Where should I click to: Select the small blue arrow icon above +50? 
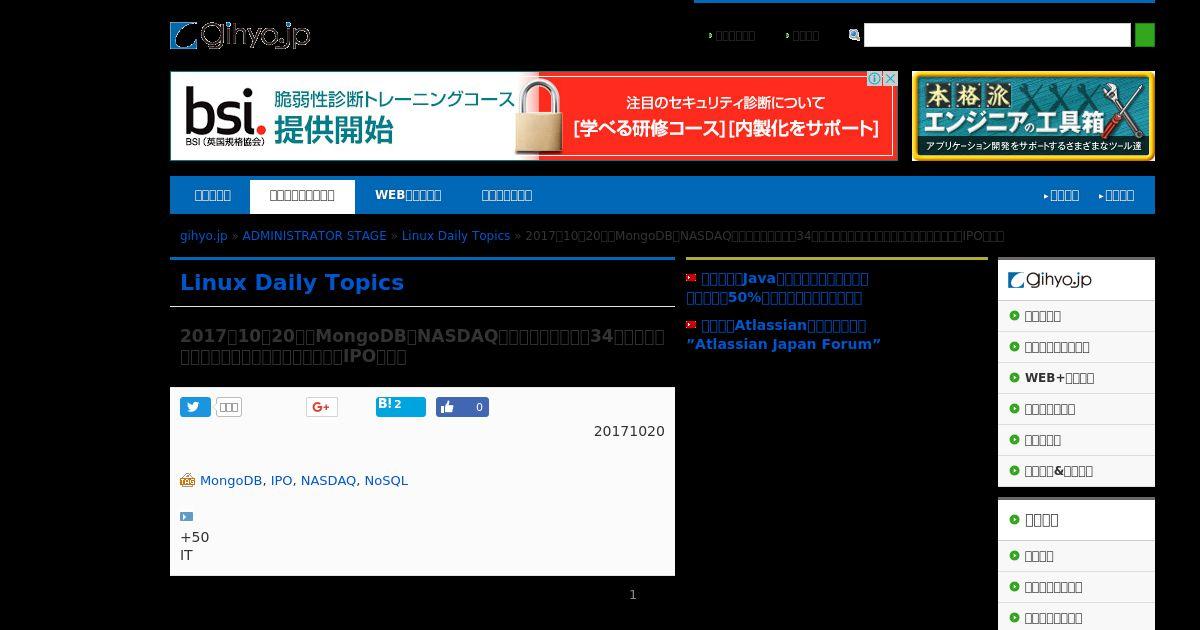[x=186, y=517]
